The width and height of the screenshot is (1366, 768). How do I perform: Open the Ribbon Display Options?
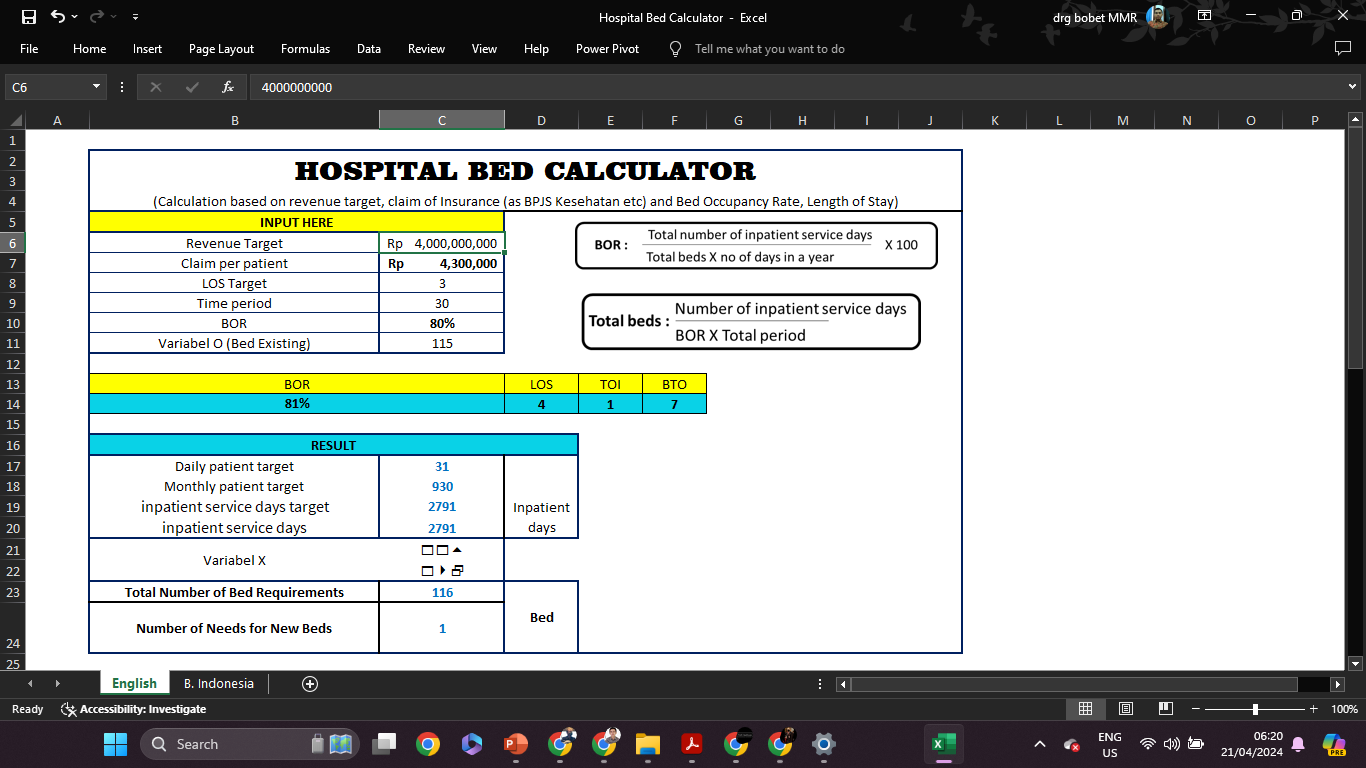[1204, 16]
